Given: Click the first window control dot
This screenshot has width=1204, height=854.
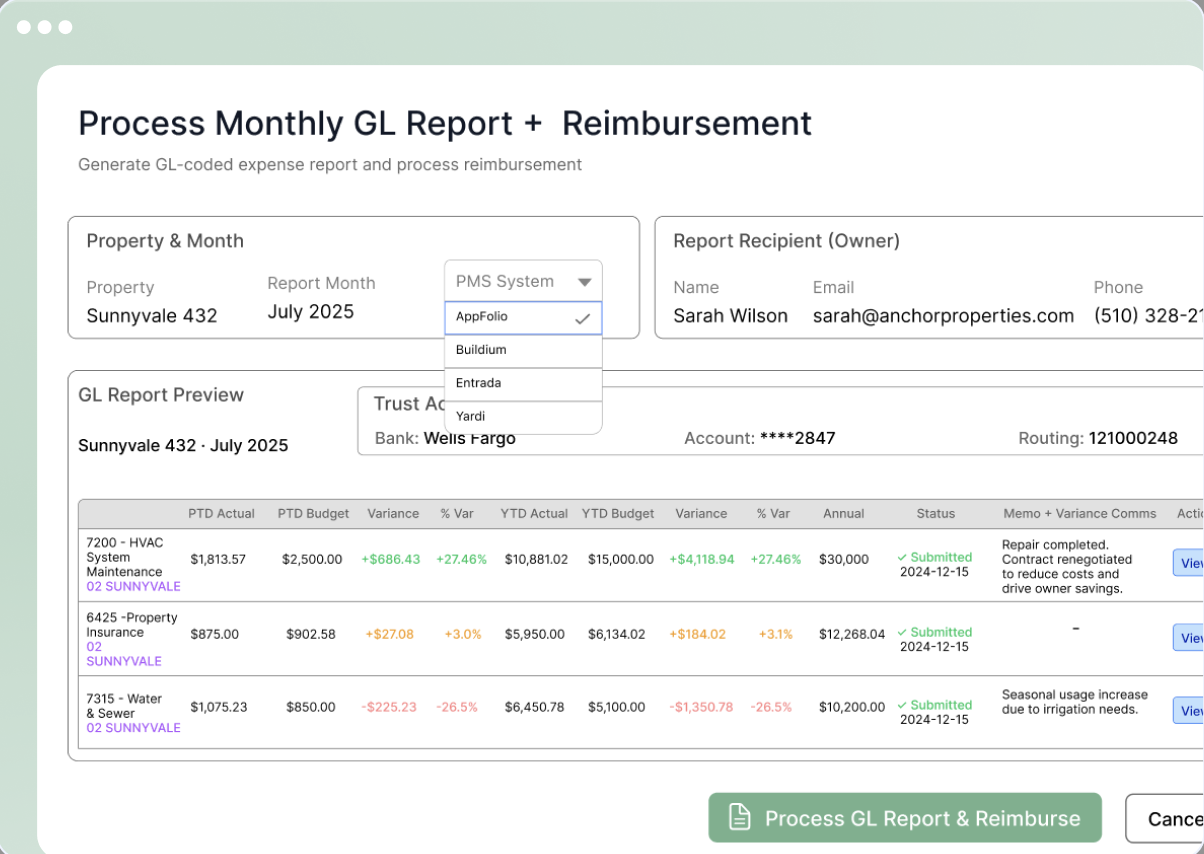Looking at the screenshot, I should pos(24,27).
